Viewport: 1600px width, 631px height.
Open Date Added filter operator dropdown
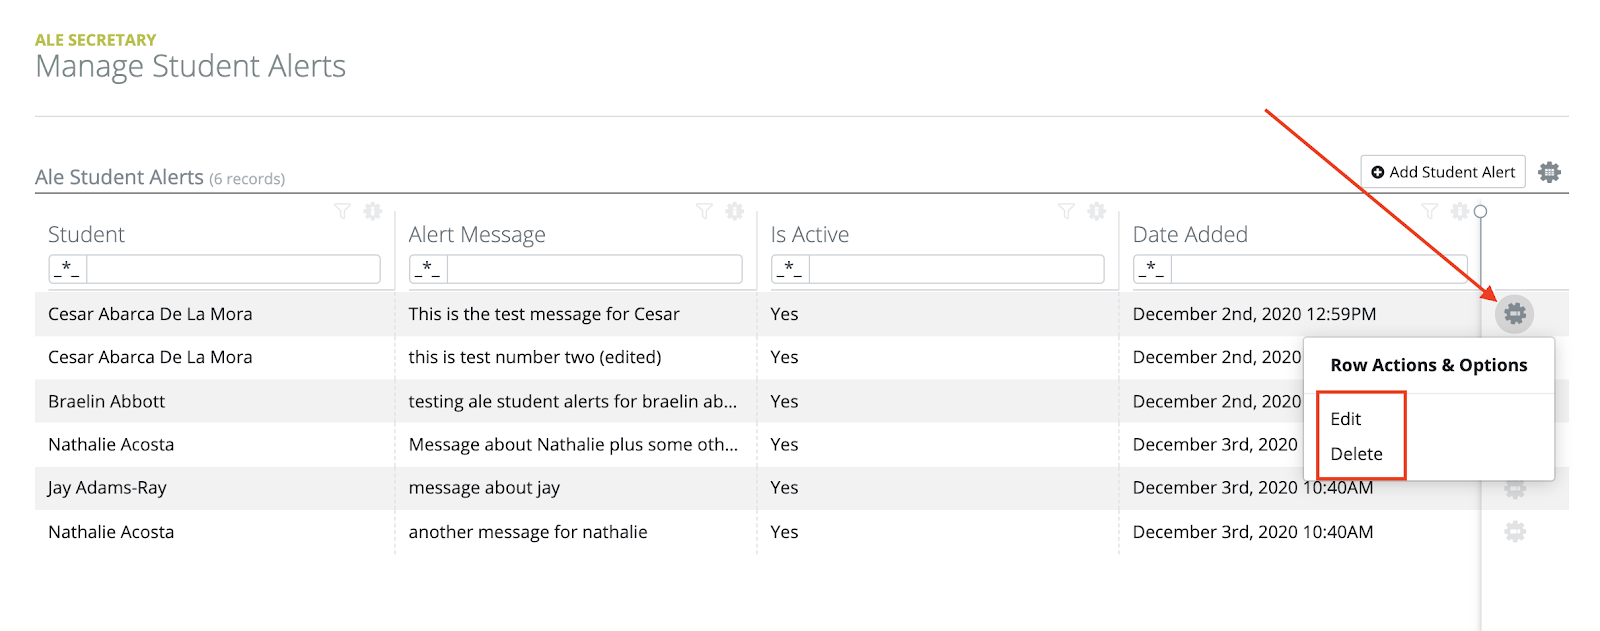coord(1153,268)
